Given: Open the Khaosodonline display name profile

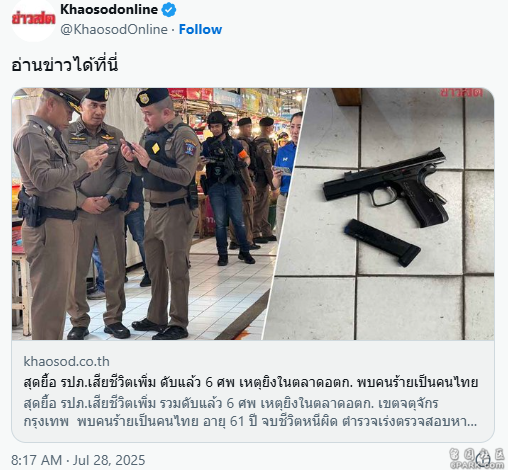Looking at the screenshot, I should pyautogui.click(x=109, y=10).
